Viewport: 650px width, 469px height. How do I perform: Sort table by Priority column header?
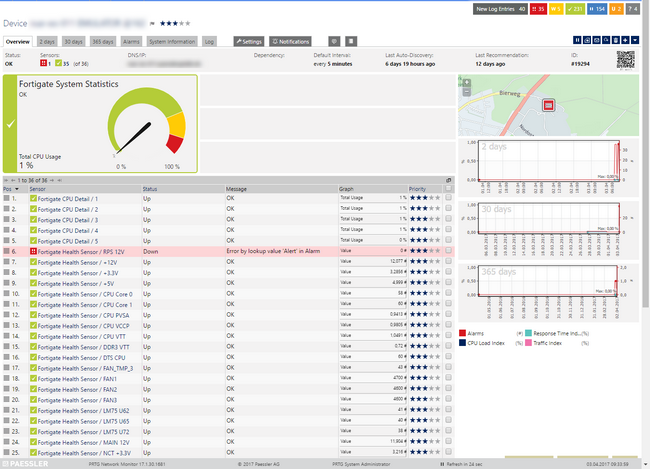point(417,189)
